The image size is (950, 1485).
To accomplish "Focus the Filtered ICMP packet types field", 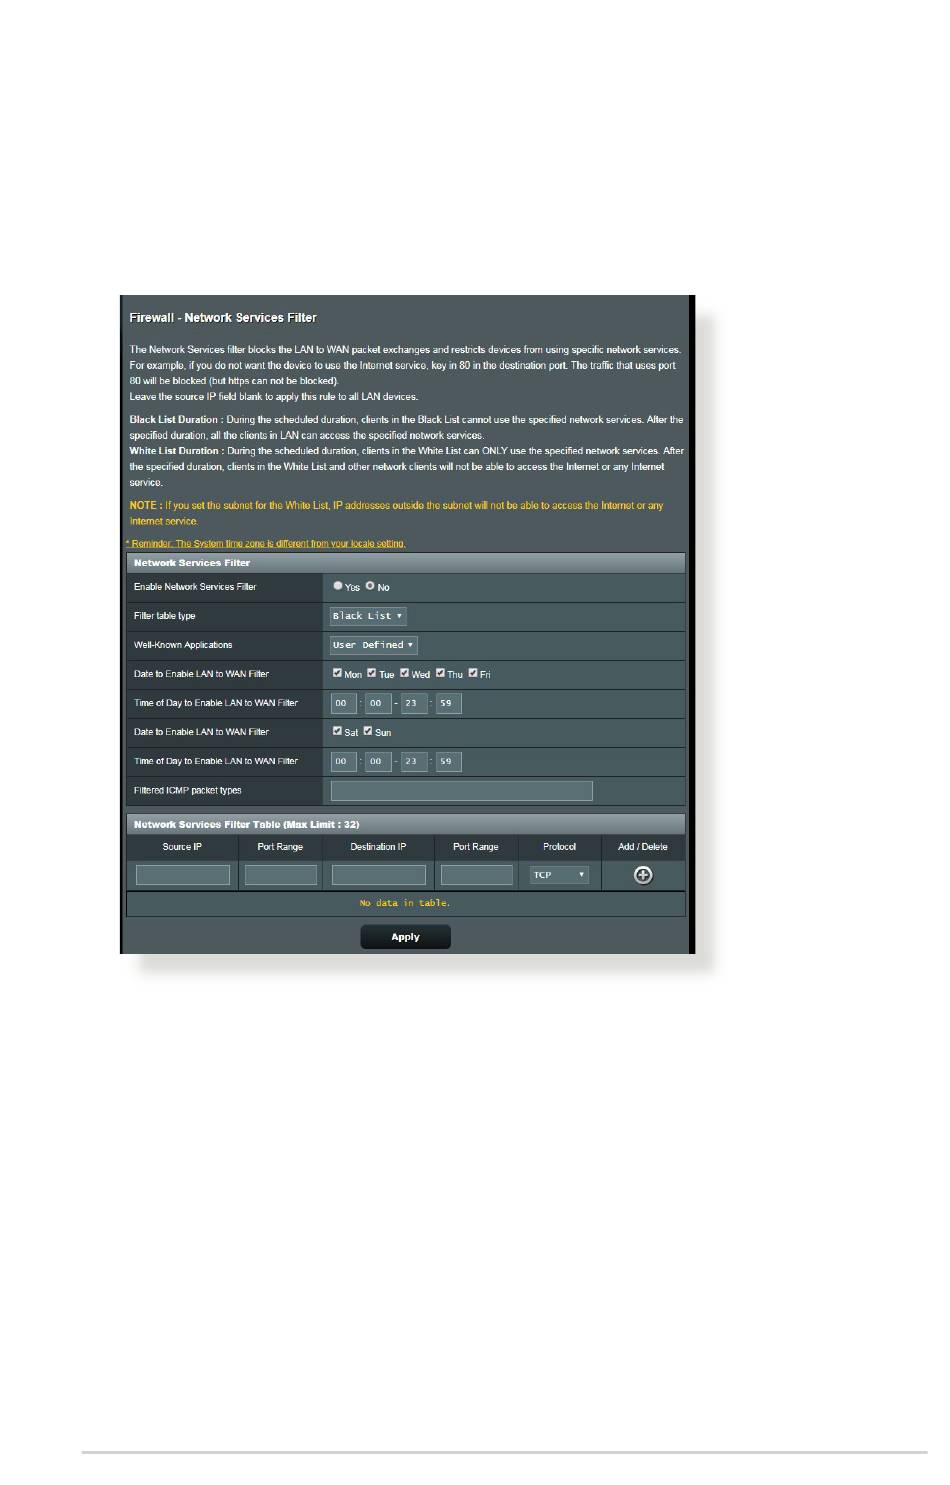I will pyautogui.click(x=461, y=791).
